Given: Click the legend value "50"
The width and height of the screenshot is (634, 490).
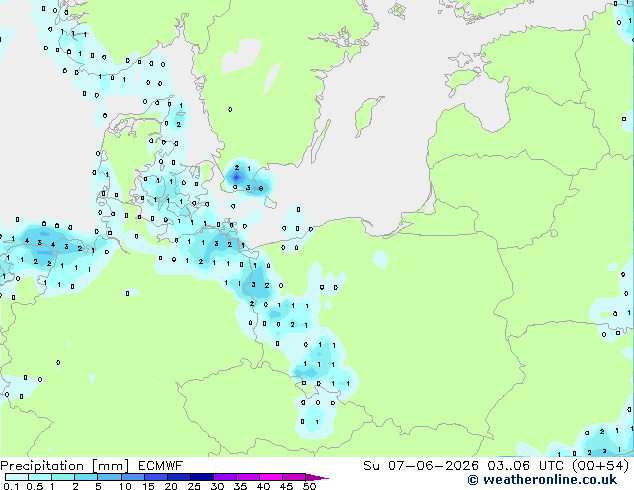Looking at the screenshot, I should [309, 486].
